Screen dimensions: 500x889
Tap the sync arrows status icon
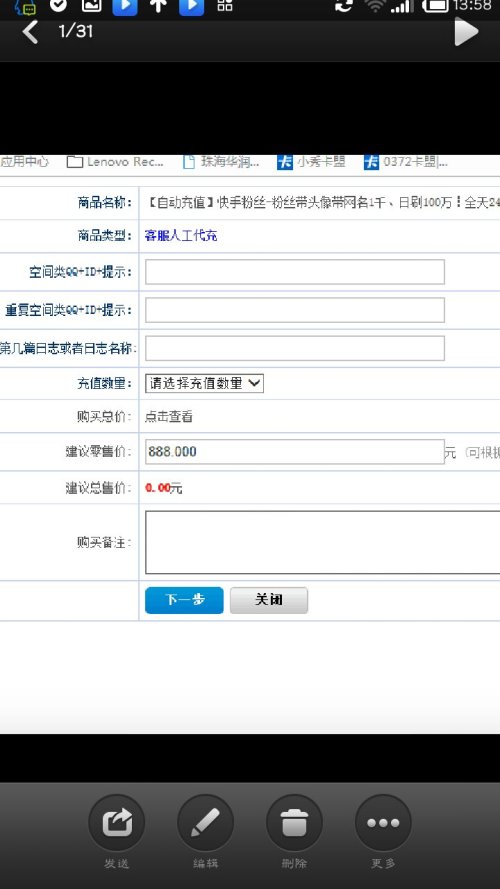tap(343, 6)
